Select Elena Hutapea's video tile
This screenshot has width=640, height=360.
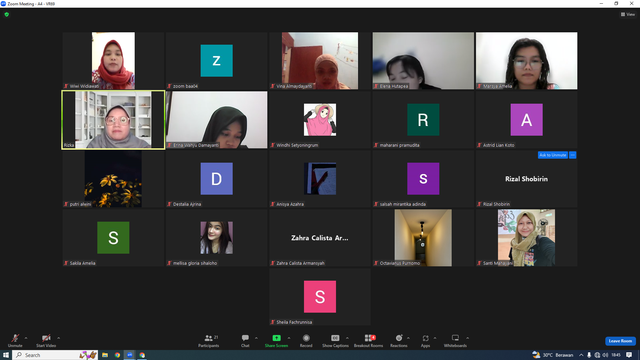[x=423, y=60]
